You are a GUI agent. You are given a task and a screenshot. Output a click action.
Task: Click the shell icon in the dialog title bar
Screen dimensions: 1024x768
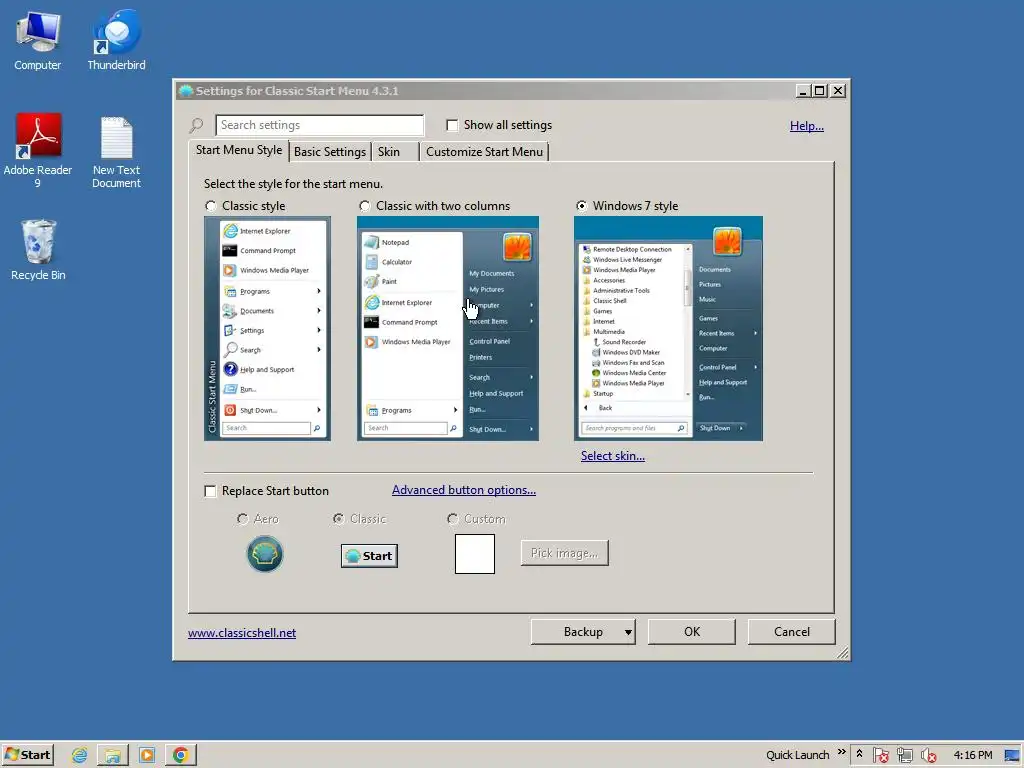[186, 91]
